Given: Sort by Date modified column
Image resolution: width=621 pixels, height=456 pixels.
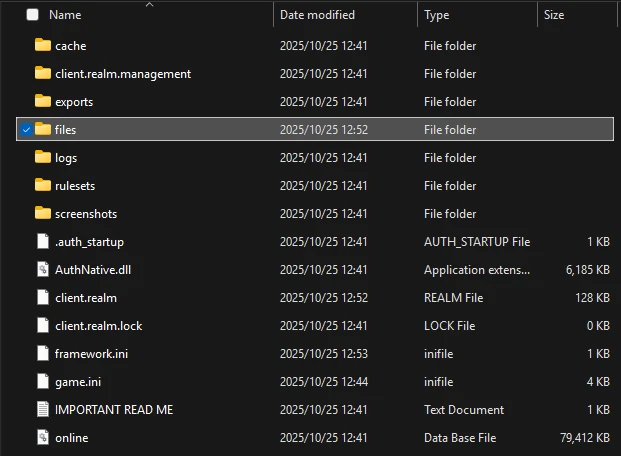Looking at the screenshot, I should [317, 15].
